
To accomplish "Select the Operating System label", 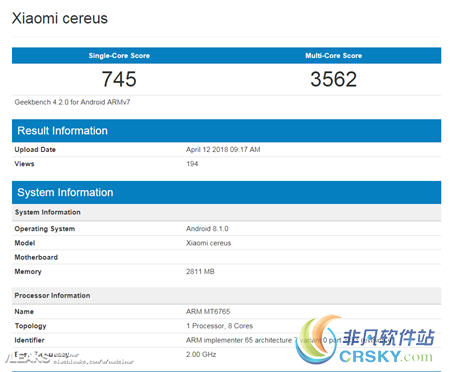I will click(x=45, y=229).
